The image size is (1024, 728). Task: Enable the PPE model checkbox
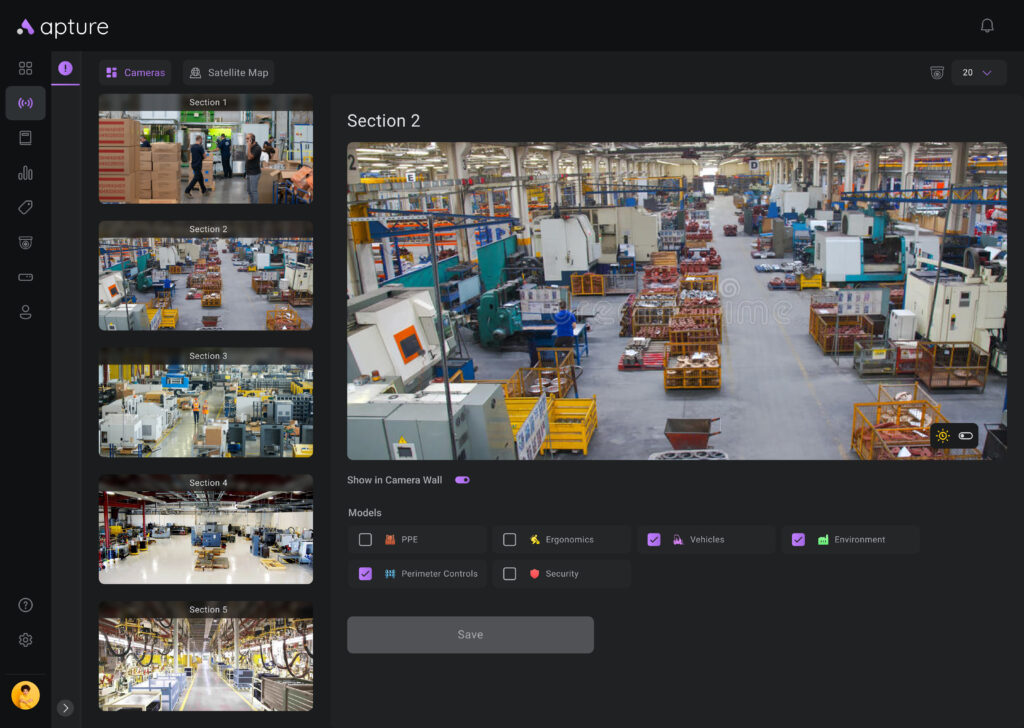[x=365, y=540]
